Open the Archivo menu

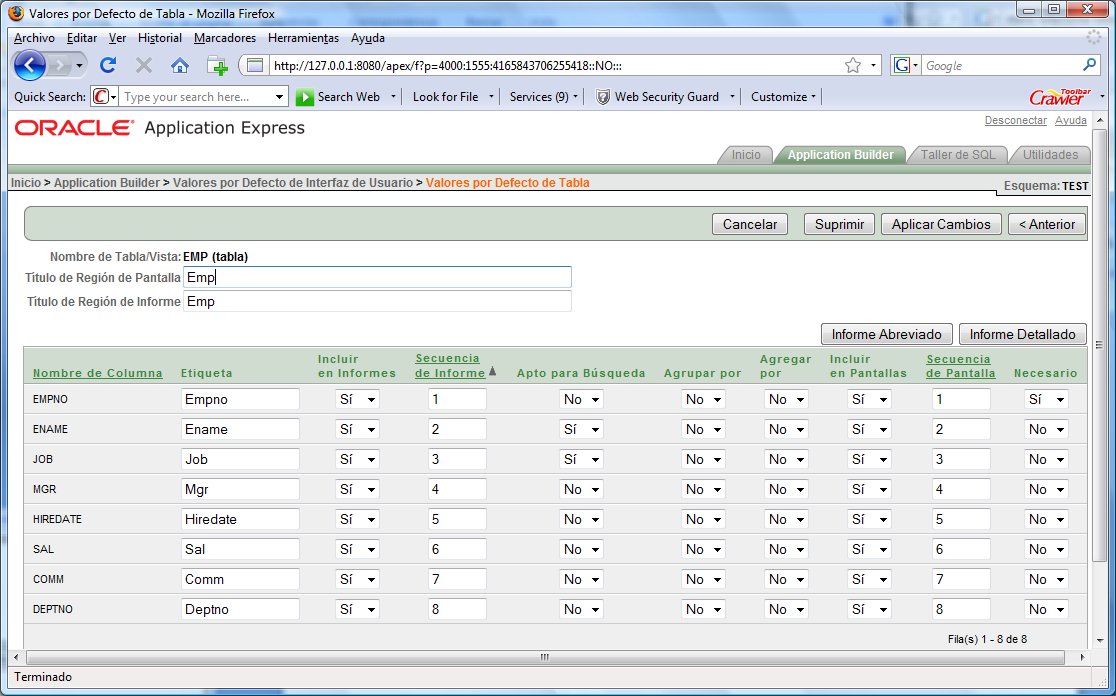[x=34, y=38]
